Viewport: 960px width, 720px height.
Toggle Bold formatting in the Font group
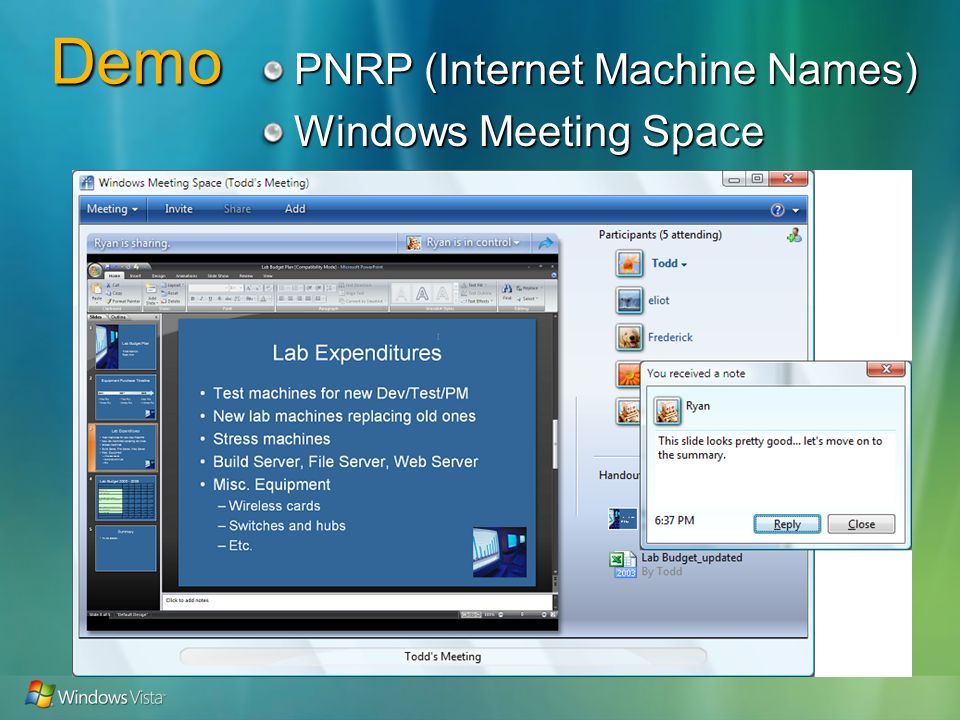(x=192, y=299)
